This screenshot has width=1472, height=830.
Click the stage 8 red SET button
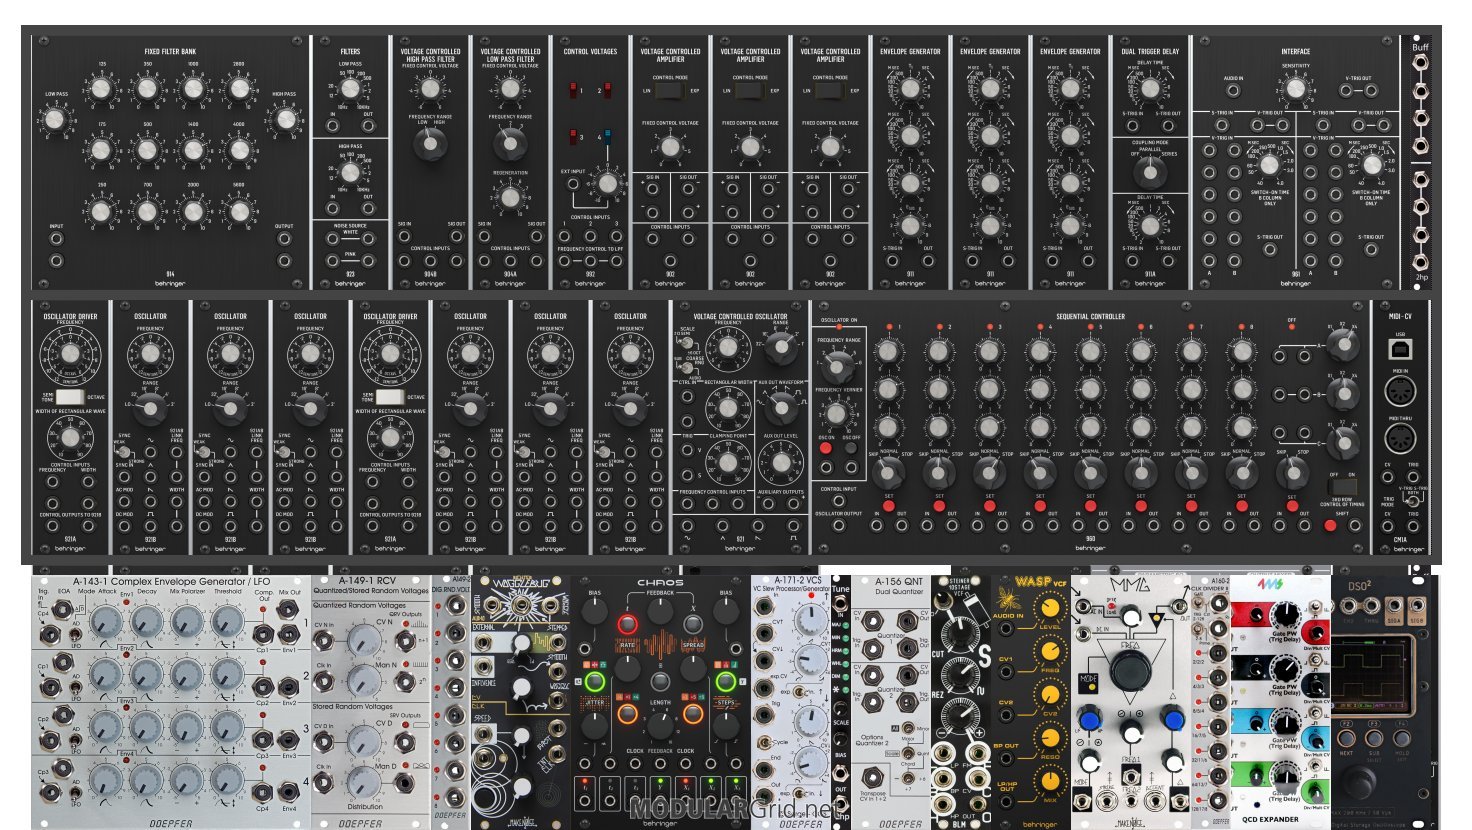1241,505
